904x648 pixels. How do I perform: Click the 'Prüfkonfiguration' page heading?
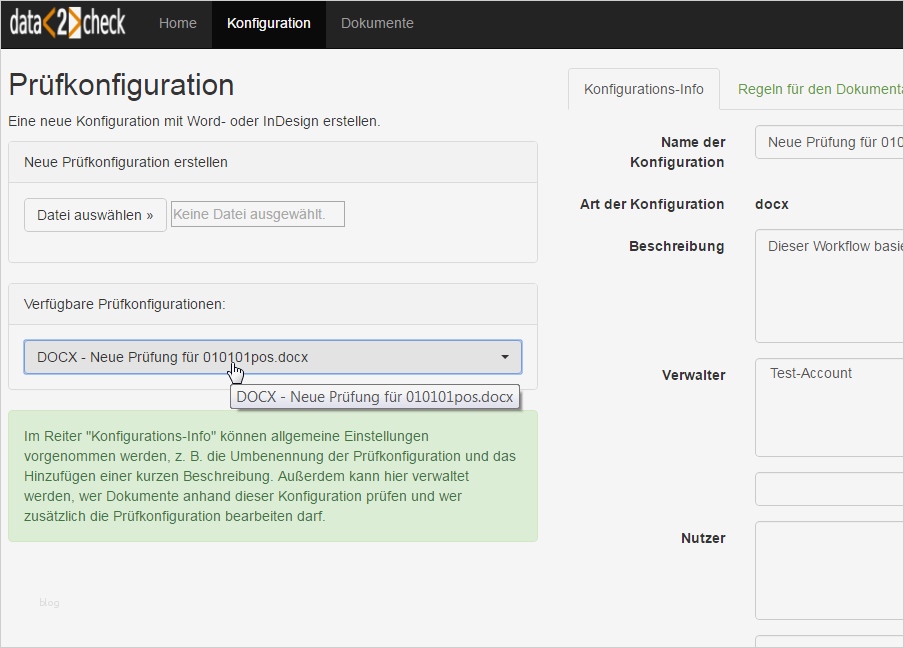[121, 85]
